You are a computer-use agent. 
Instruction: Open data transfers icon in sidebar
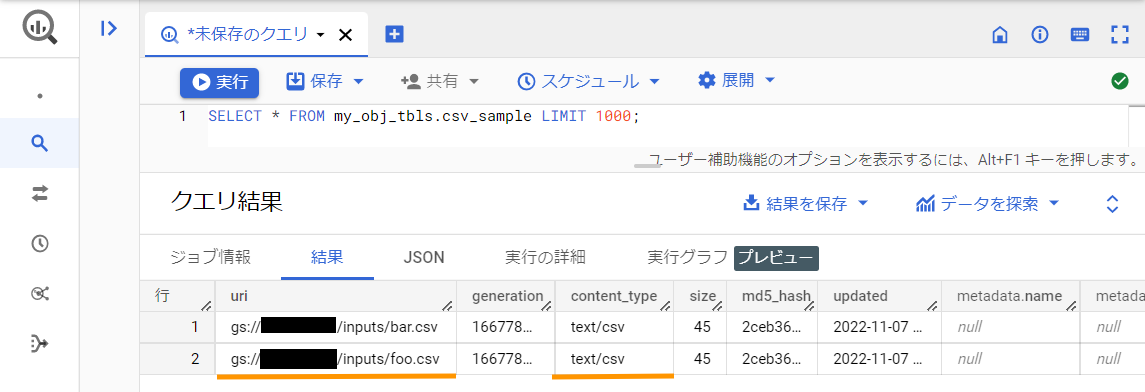click(39, 193)
